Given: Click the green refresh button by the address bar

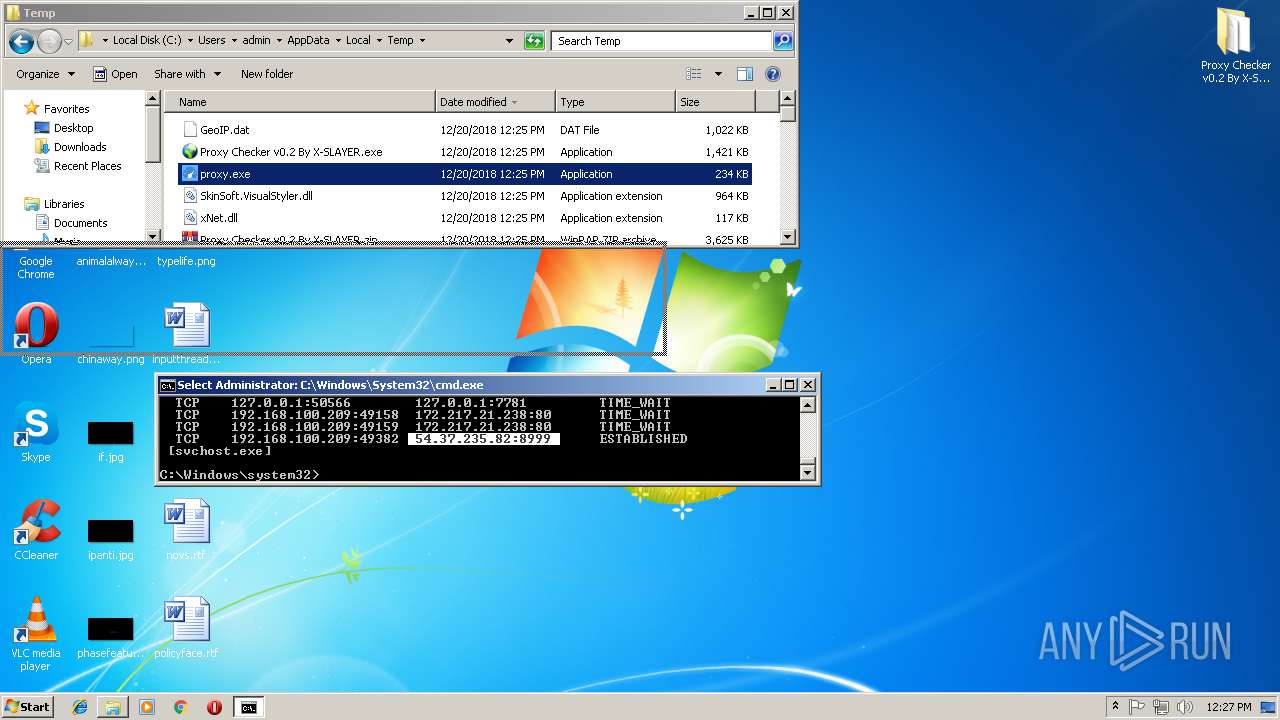Looking at the screenshot, I should point(535,41).
